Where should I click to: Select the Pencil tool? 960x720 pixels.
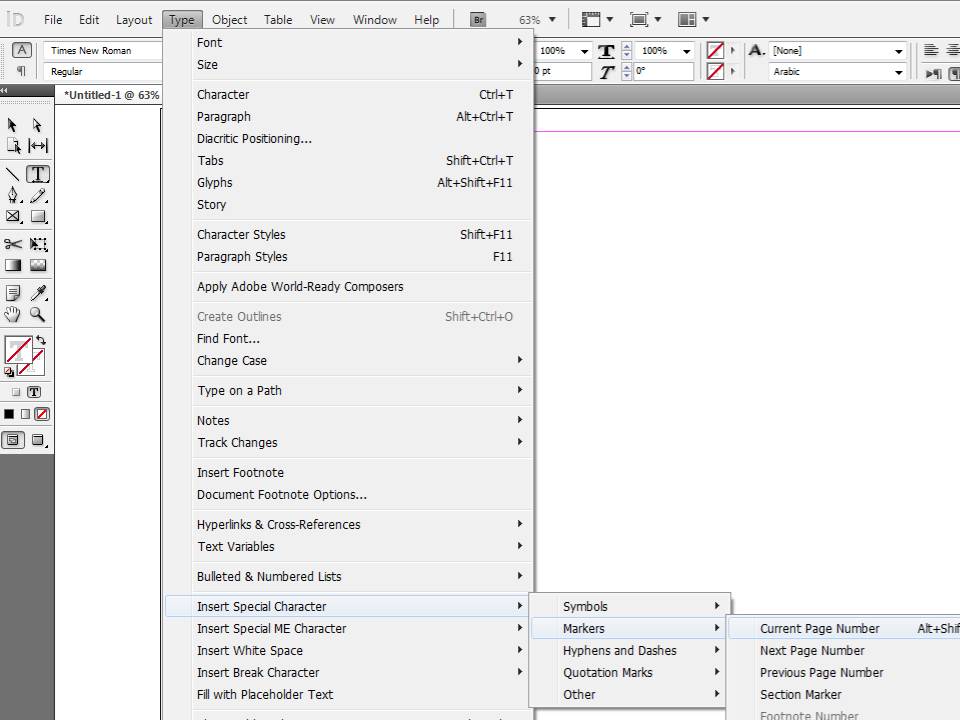(38, 195)
